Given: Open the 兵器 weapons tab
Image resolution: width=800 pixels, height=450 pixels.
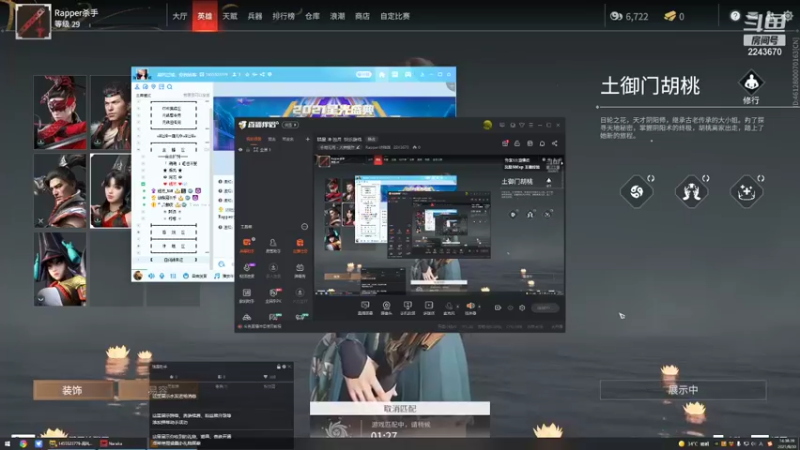Looking at the screenshot, I should click(255, 16).
